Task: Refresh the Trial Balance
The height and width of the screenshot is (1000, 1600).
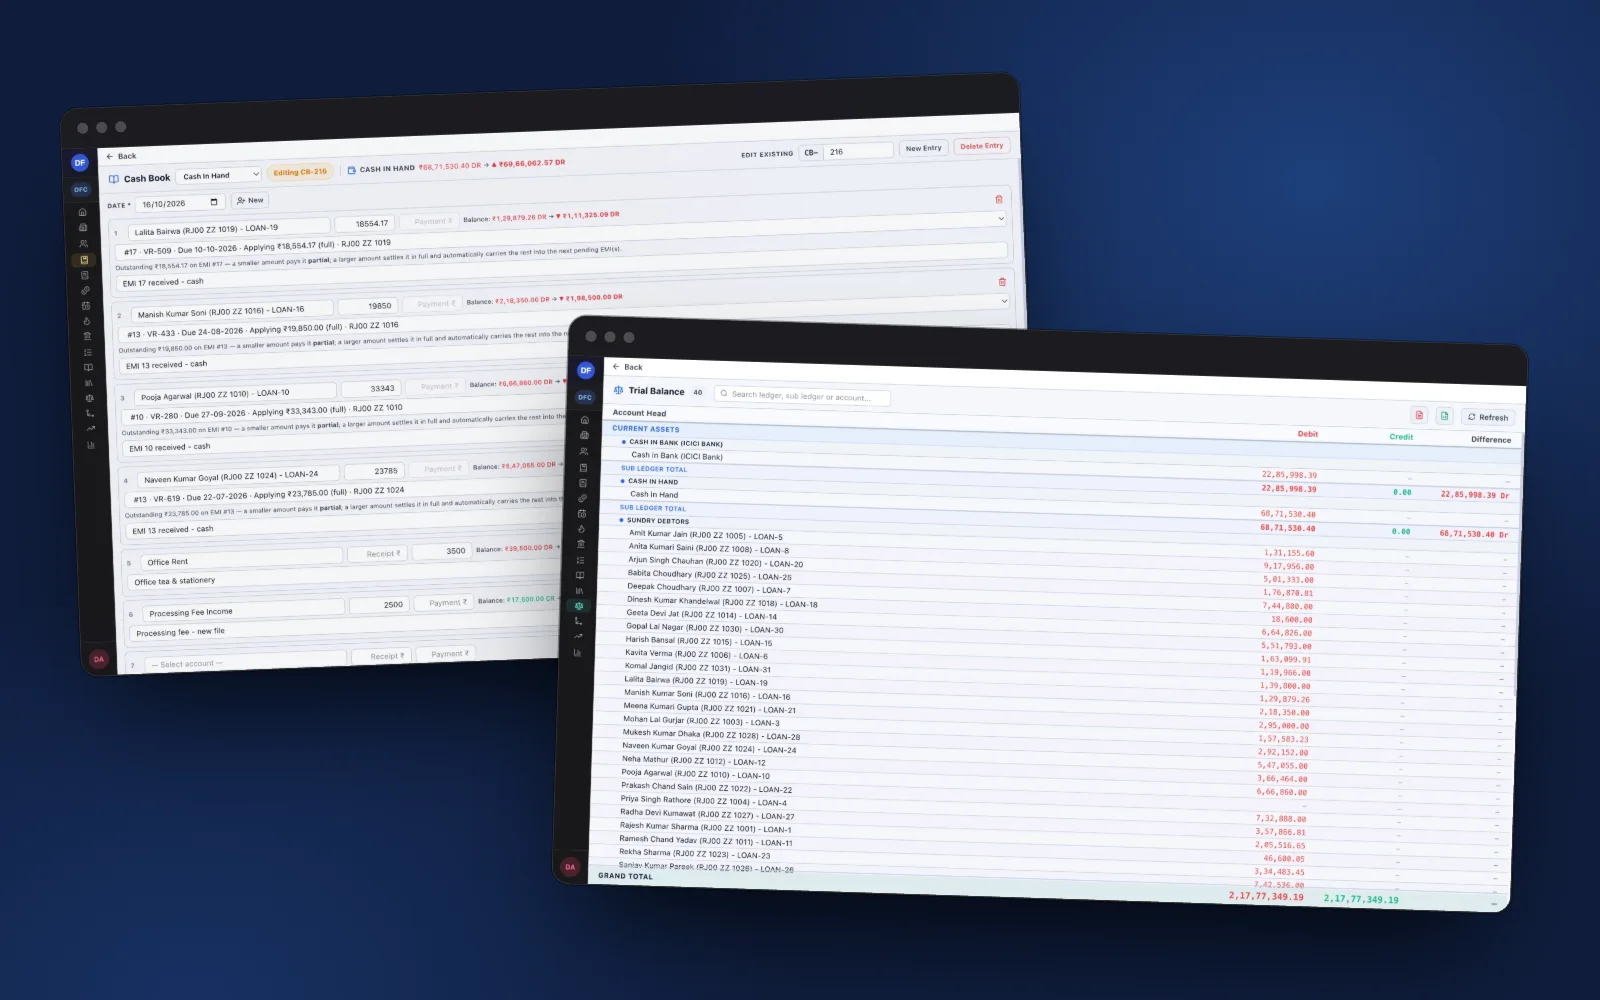Action: tap(1488, 417)
